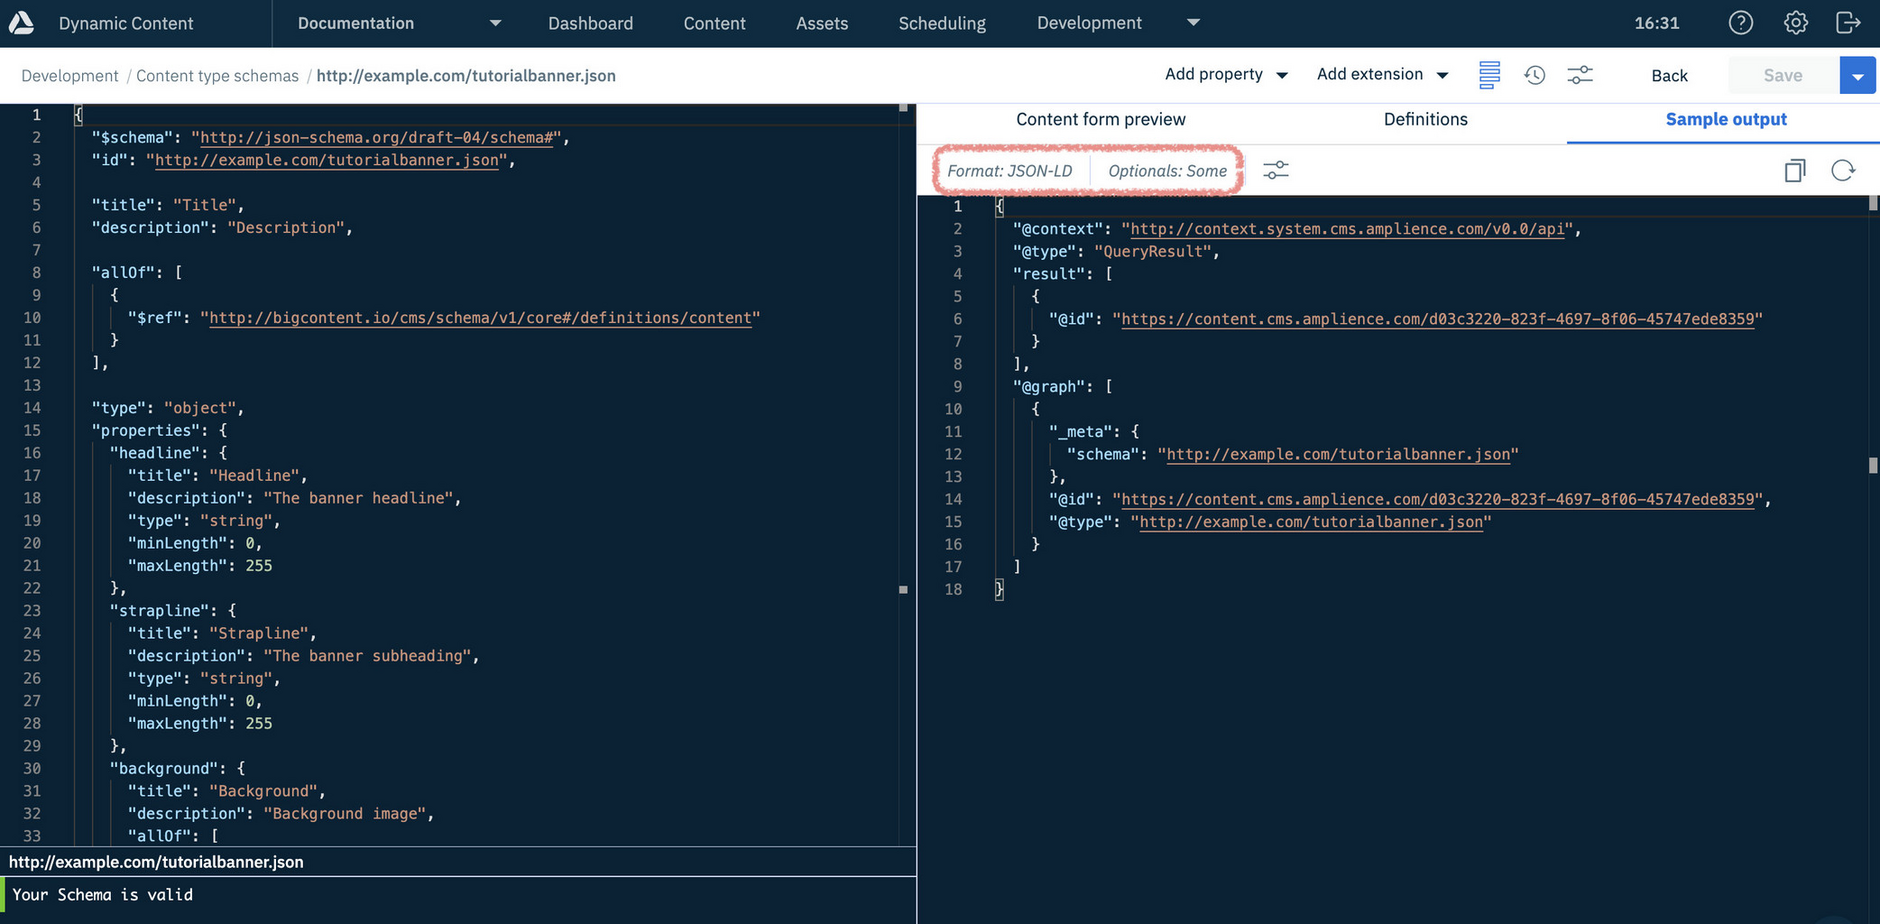Click the "allOf" key on line 8
The height and width of the screenshot is (924, 1880).
click(123, 273)
